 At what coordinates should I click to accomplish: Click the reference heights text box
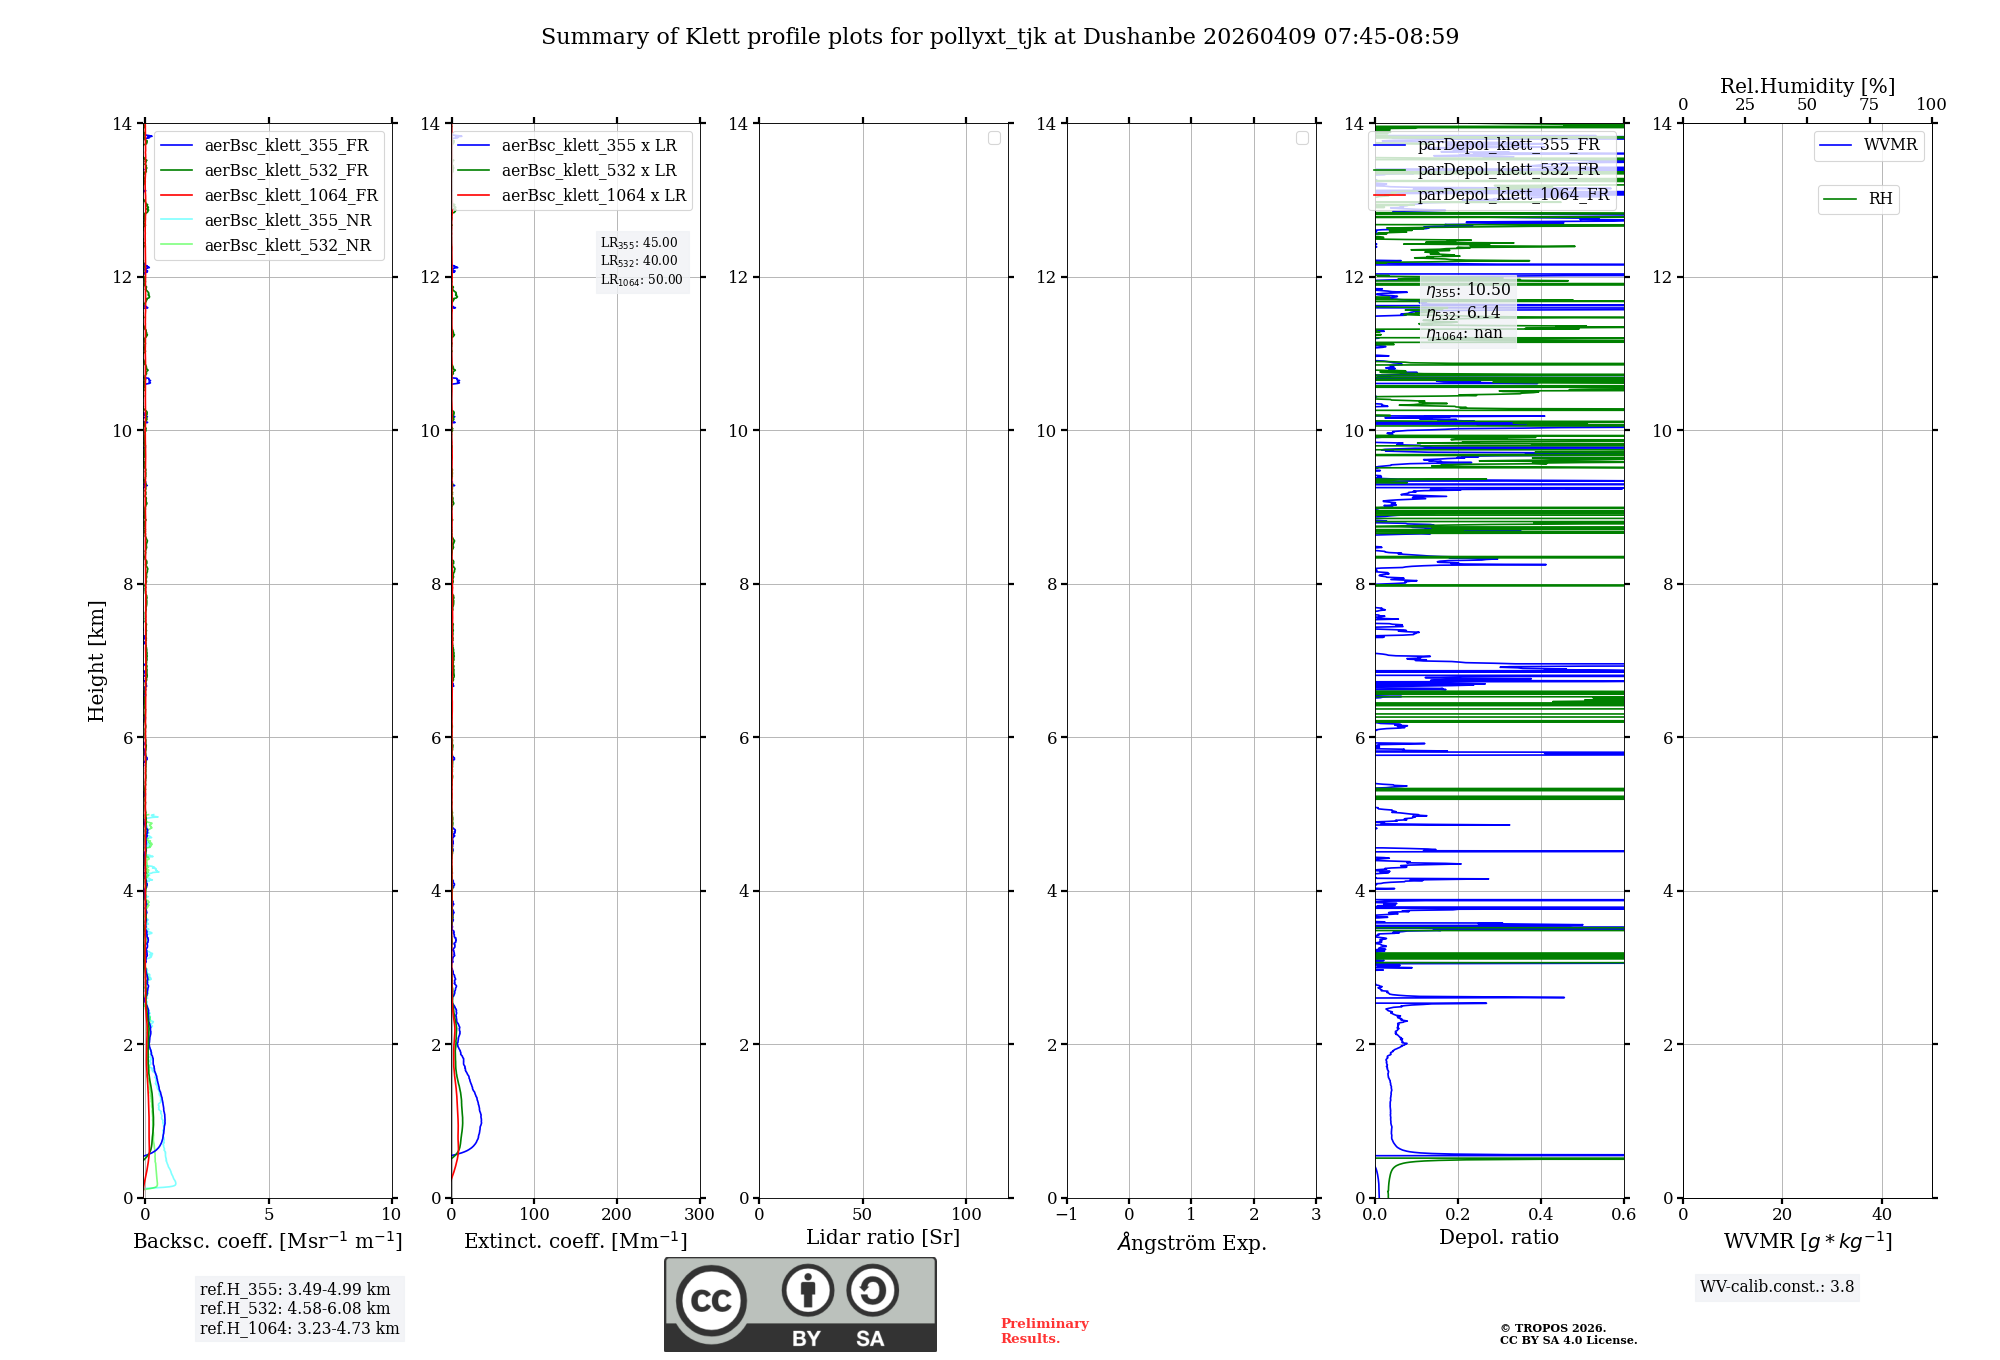point(299,1308)
